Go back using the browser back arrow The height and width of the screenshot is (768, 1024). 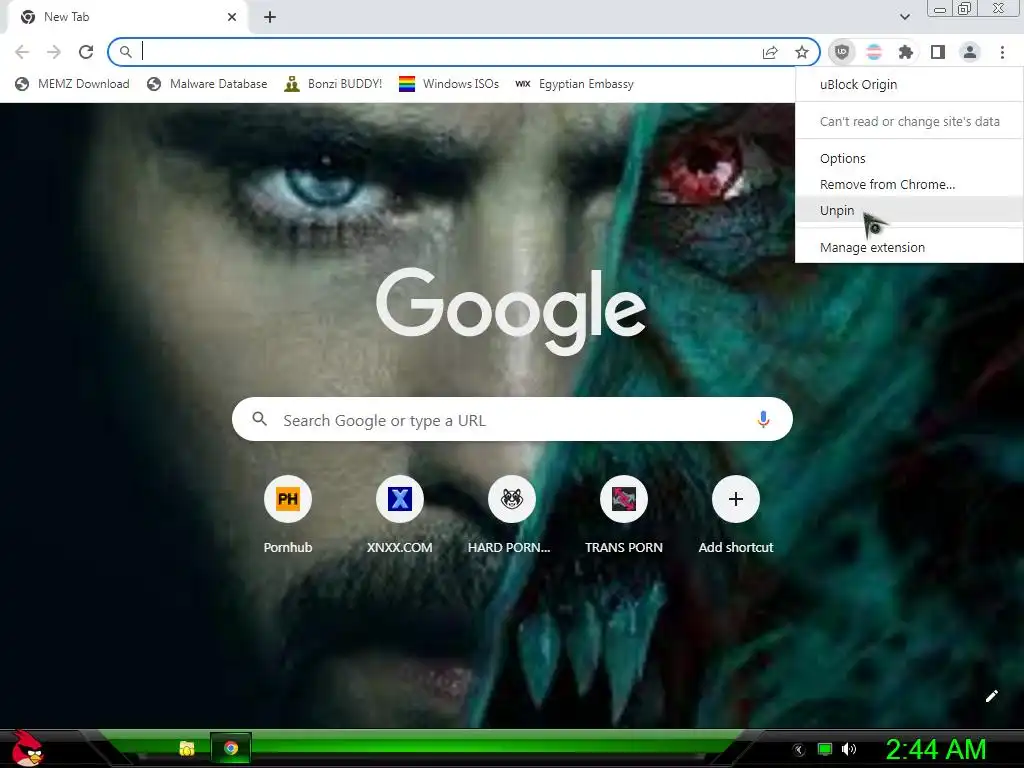click(22, 52)
